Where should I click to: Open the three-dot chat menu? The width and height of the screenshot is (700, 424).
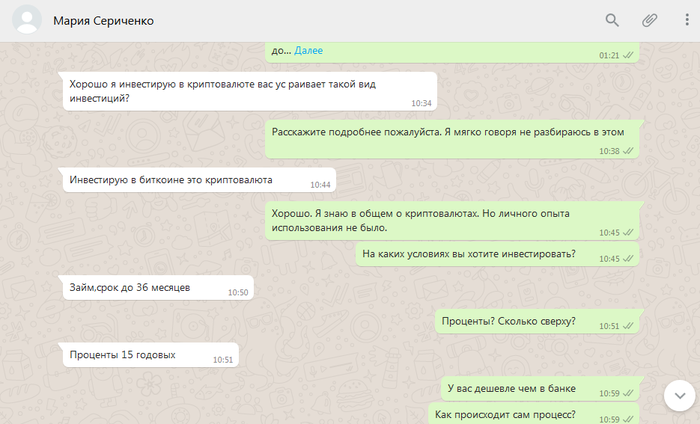[x=686, y=20]
